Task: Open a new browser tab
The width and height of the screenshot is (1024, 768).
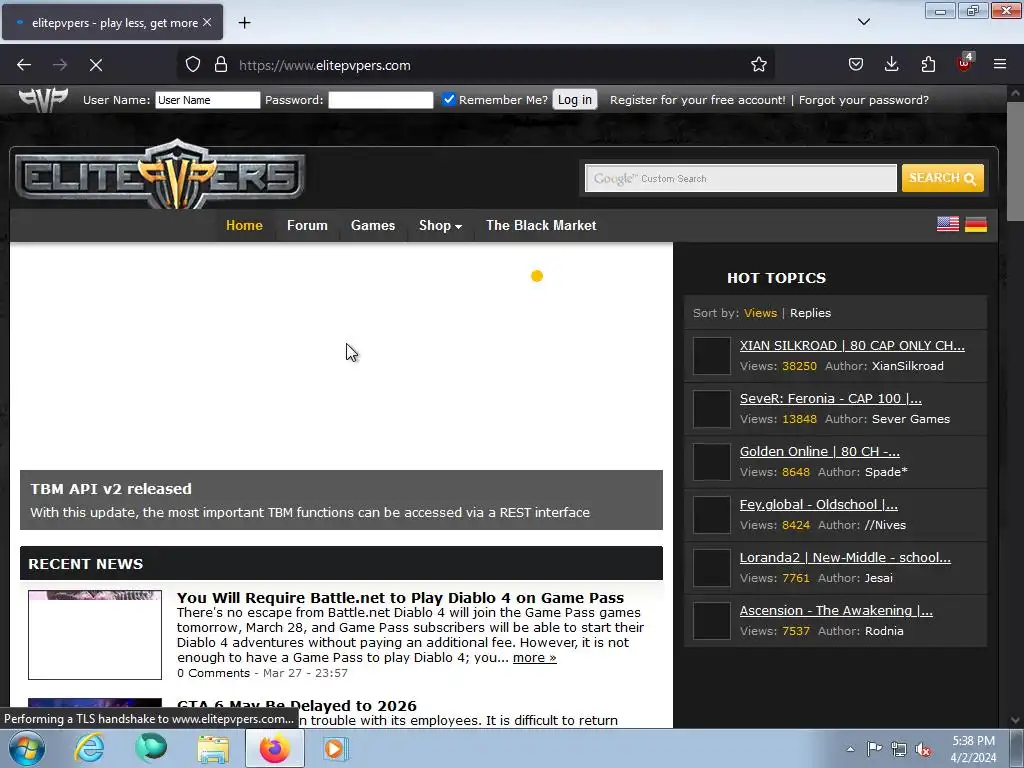Action: point(244,23)
